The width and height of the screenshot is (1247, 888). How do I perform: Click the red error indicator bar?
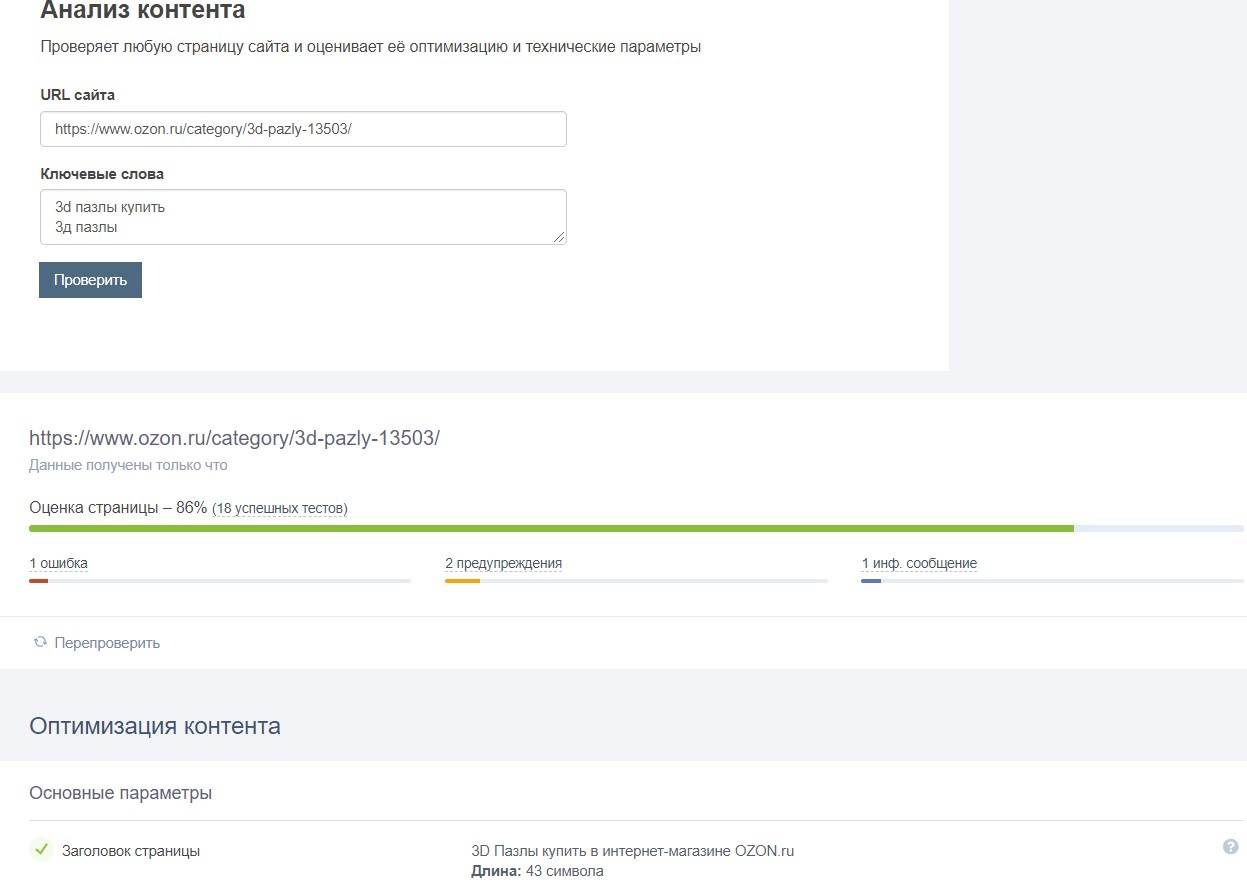pyautogui.click(x=39, y=581)
